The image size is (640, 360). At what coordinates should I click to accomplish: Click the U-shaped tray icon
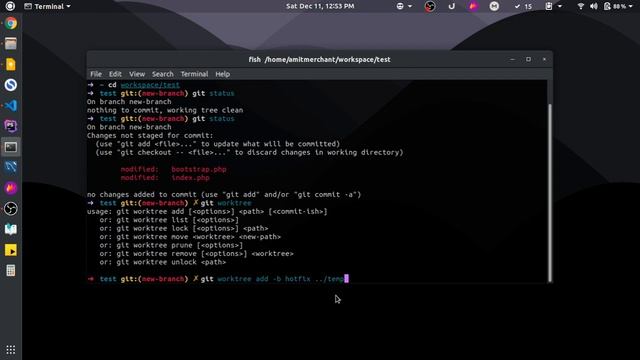tap(451, 6)
